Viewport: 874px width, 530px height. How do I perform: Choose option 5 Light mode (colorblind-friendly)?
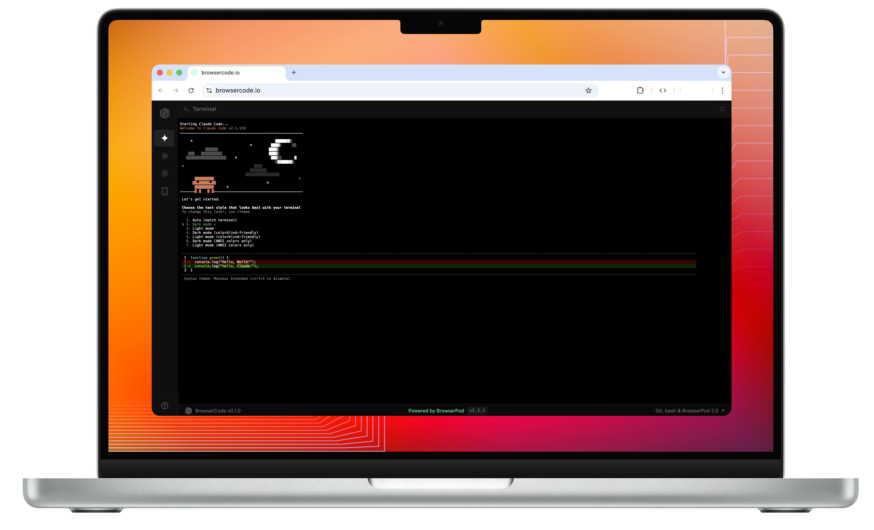click(223, 237)
